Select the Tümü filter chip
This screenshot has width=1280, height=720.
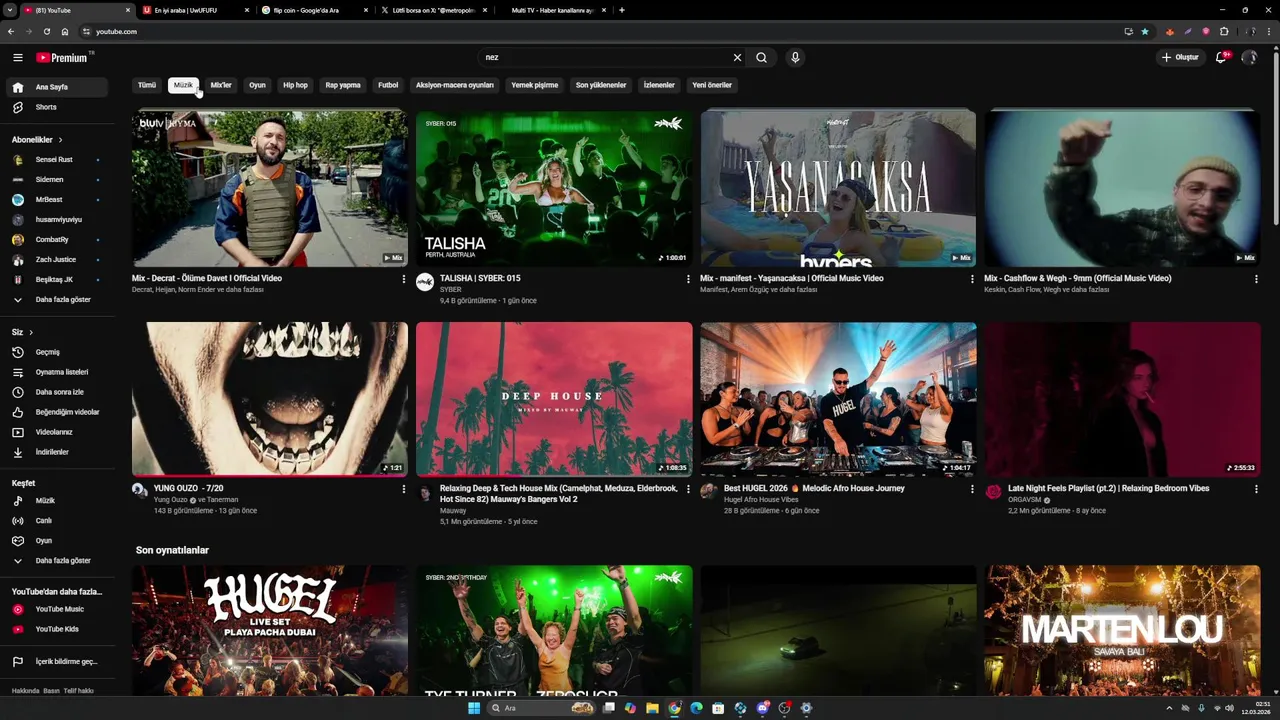(x=147, y=85)
